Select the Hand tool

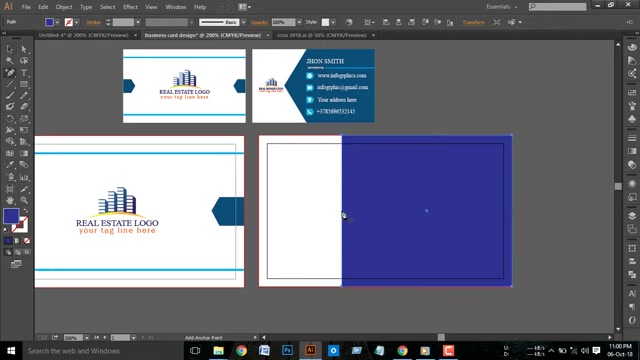pyautogui.click(x=10, y=200)
